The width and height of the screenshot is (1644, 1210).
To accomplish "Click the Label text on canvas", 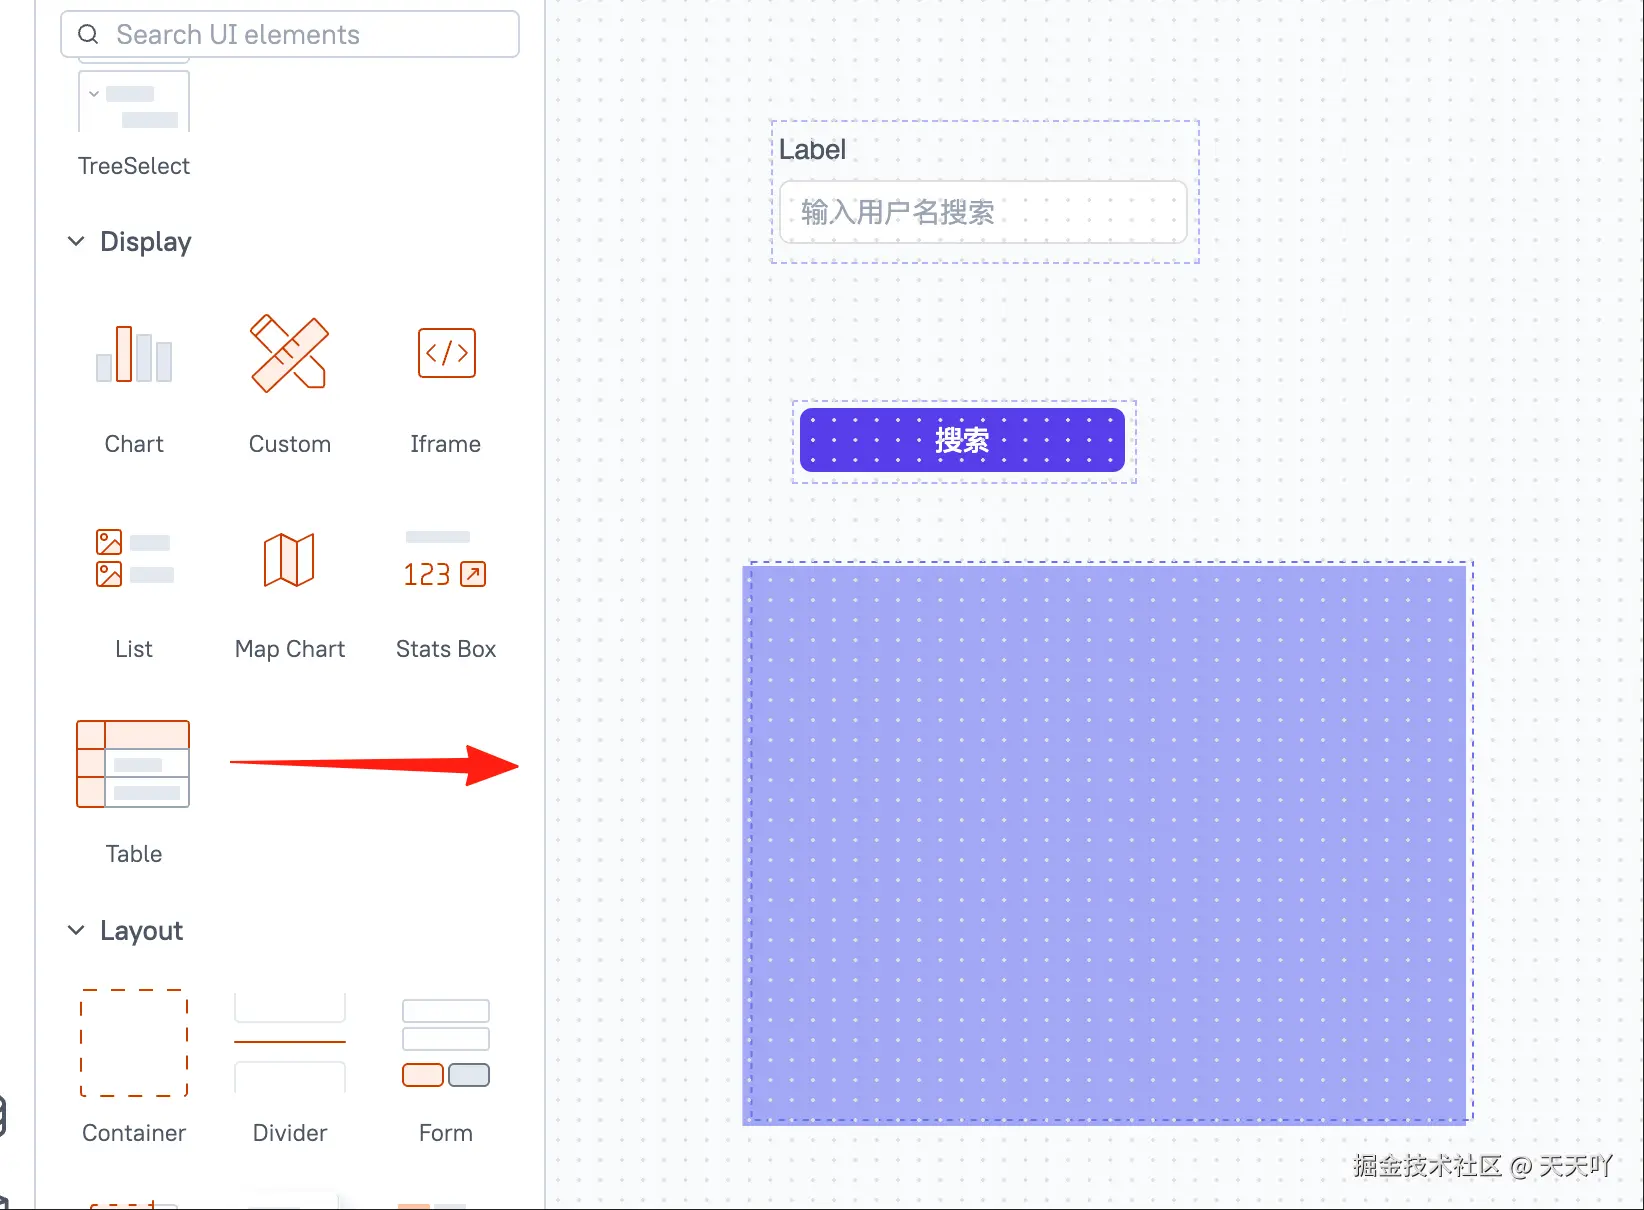I will pos(812,150).
